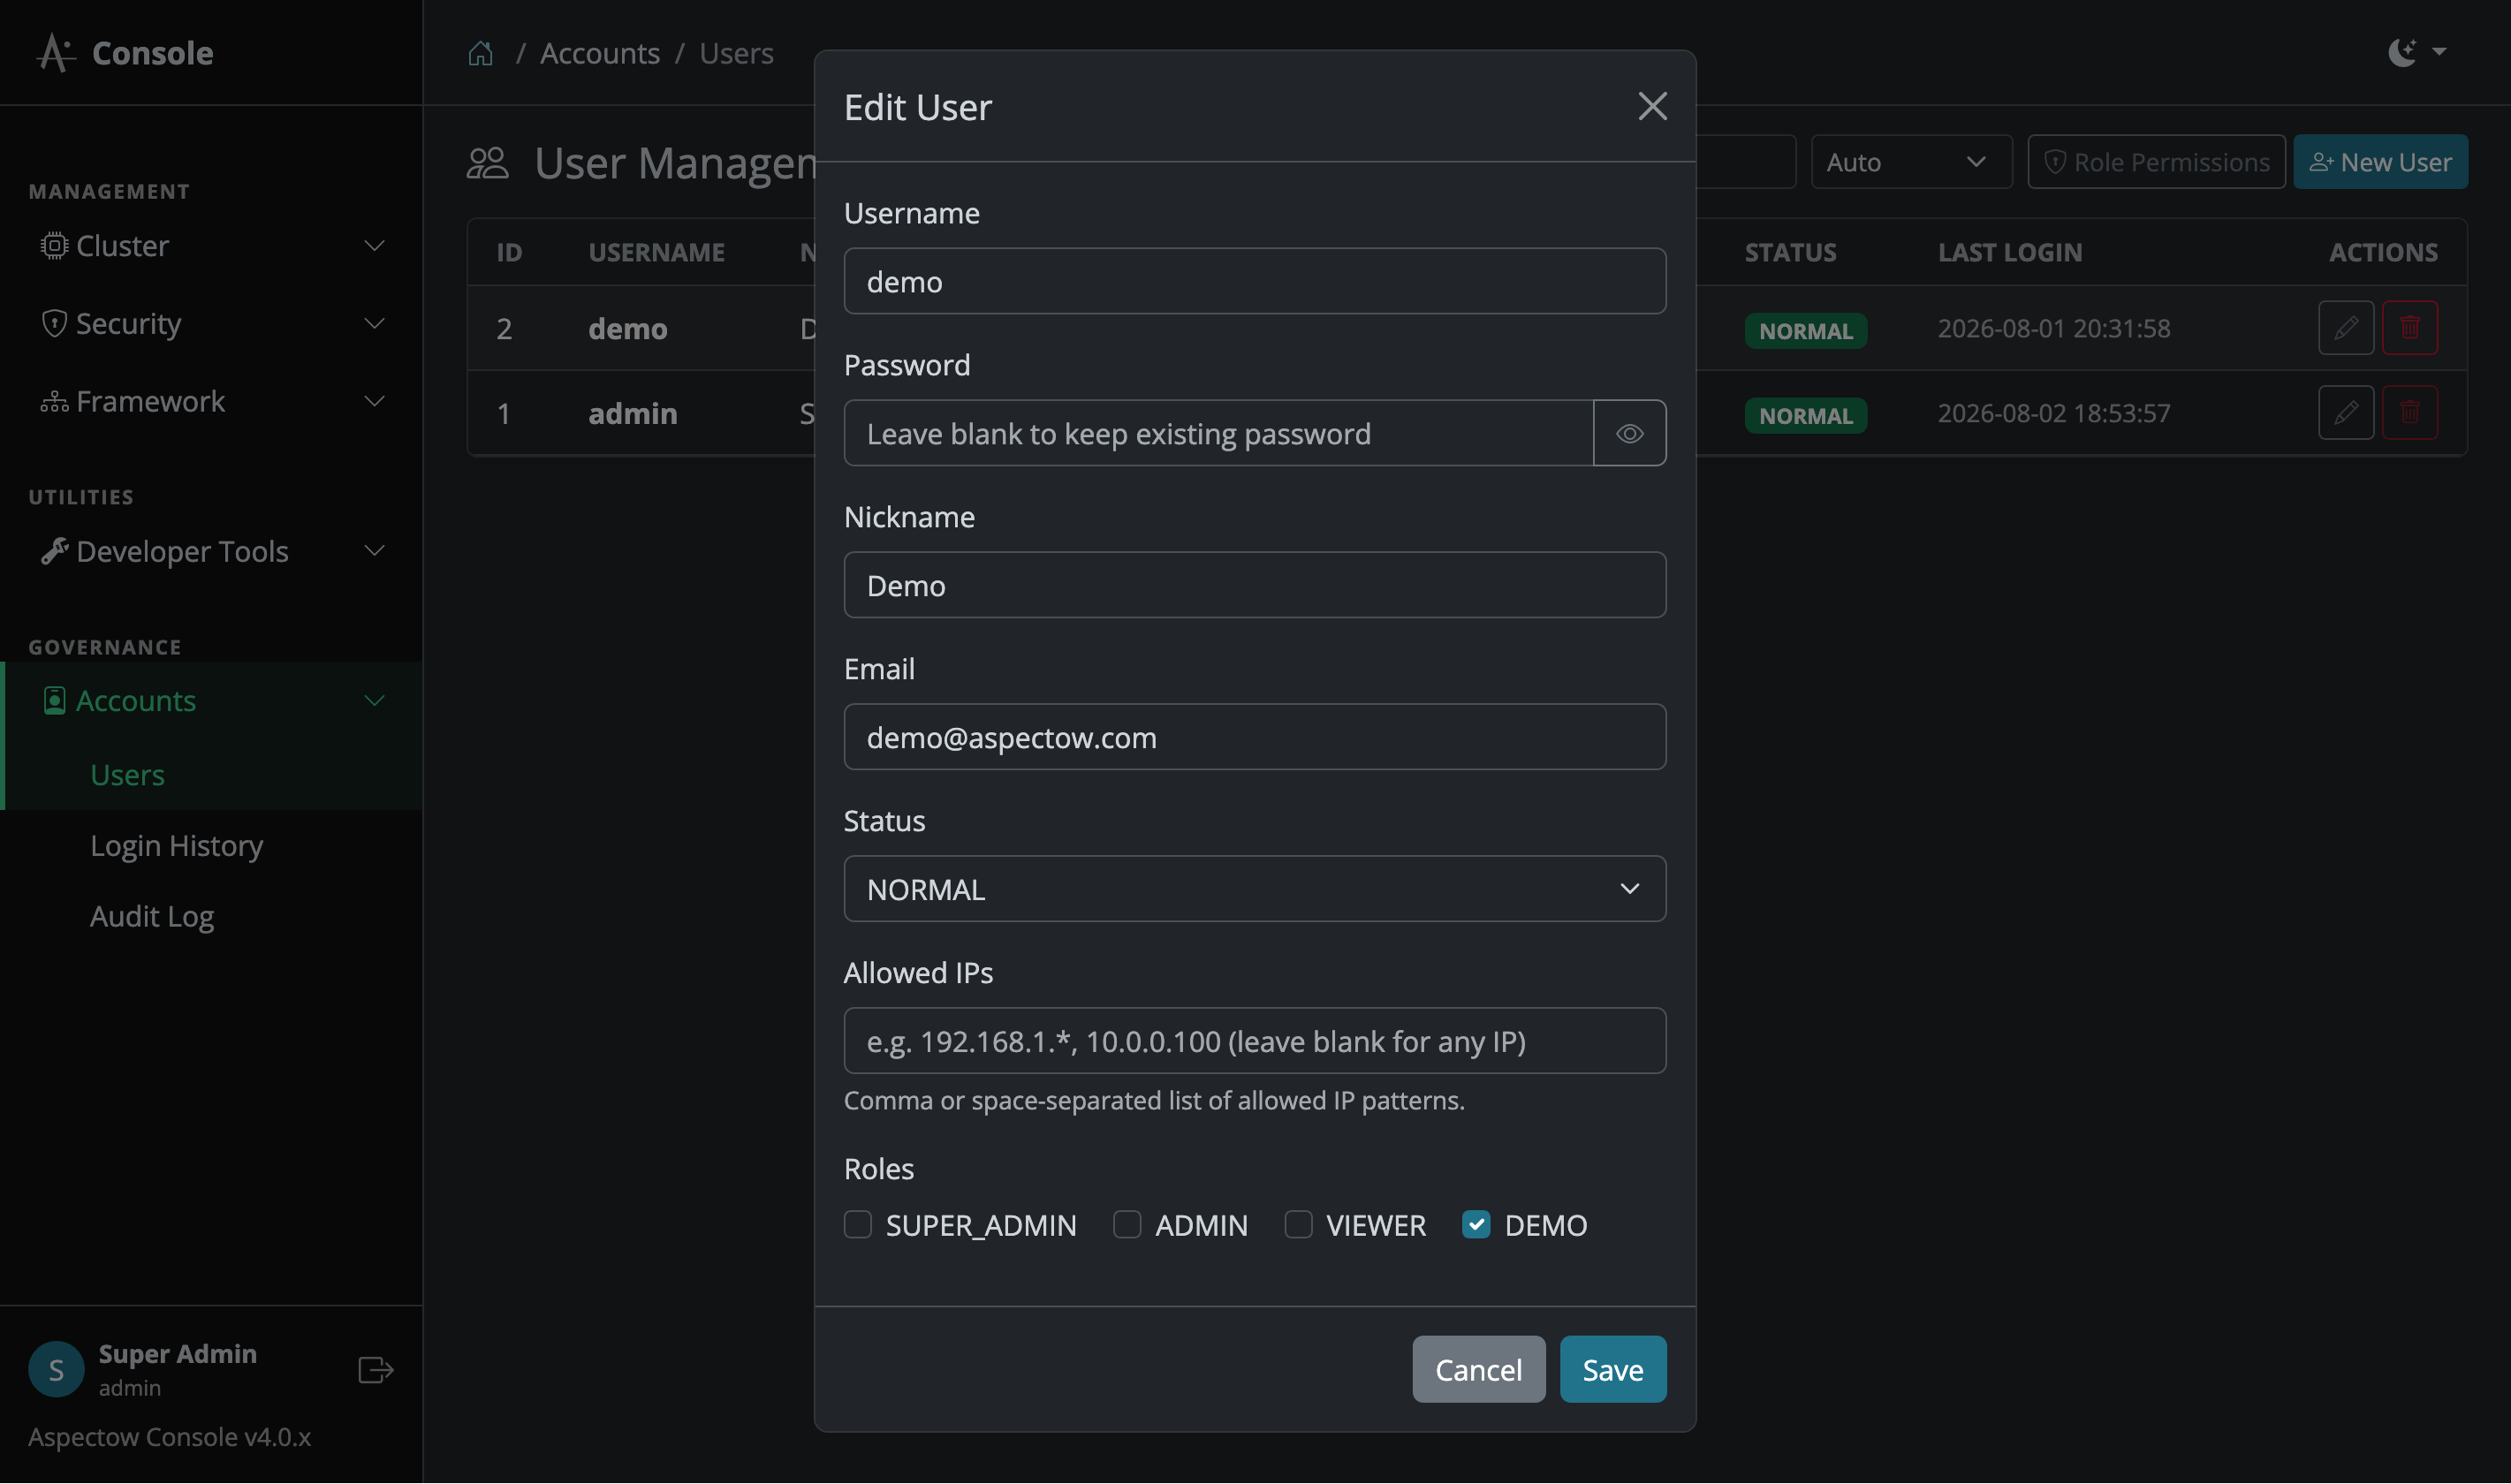Open the caret next to the theme moon
The height and width of the screenshot is (1484, 2511).
tap(2439, 52)
